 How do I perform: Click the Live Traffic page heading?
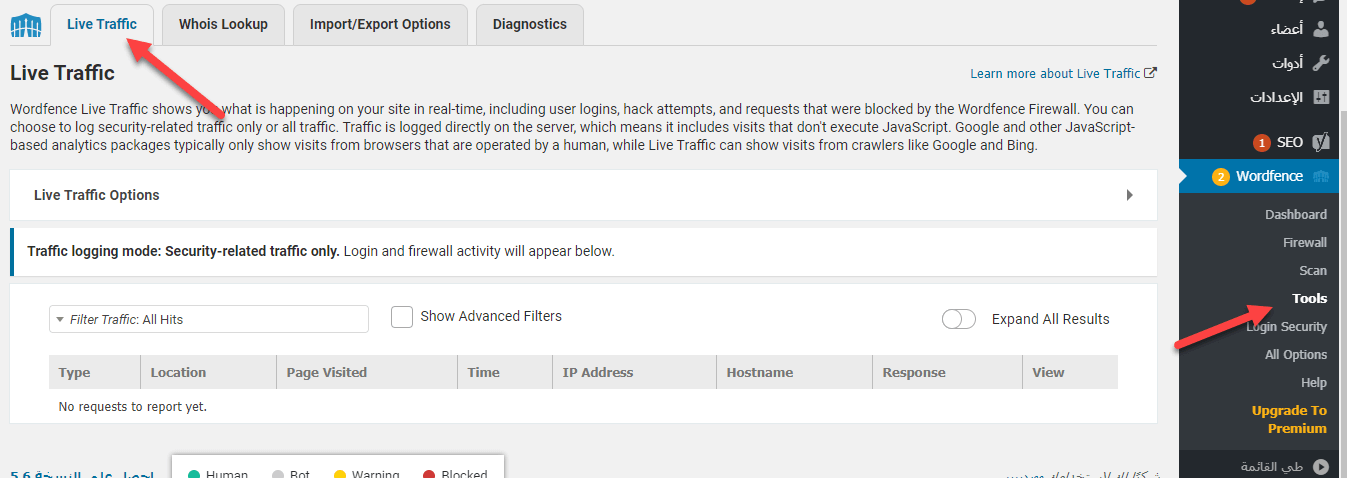(x=62, y=73)
